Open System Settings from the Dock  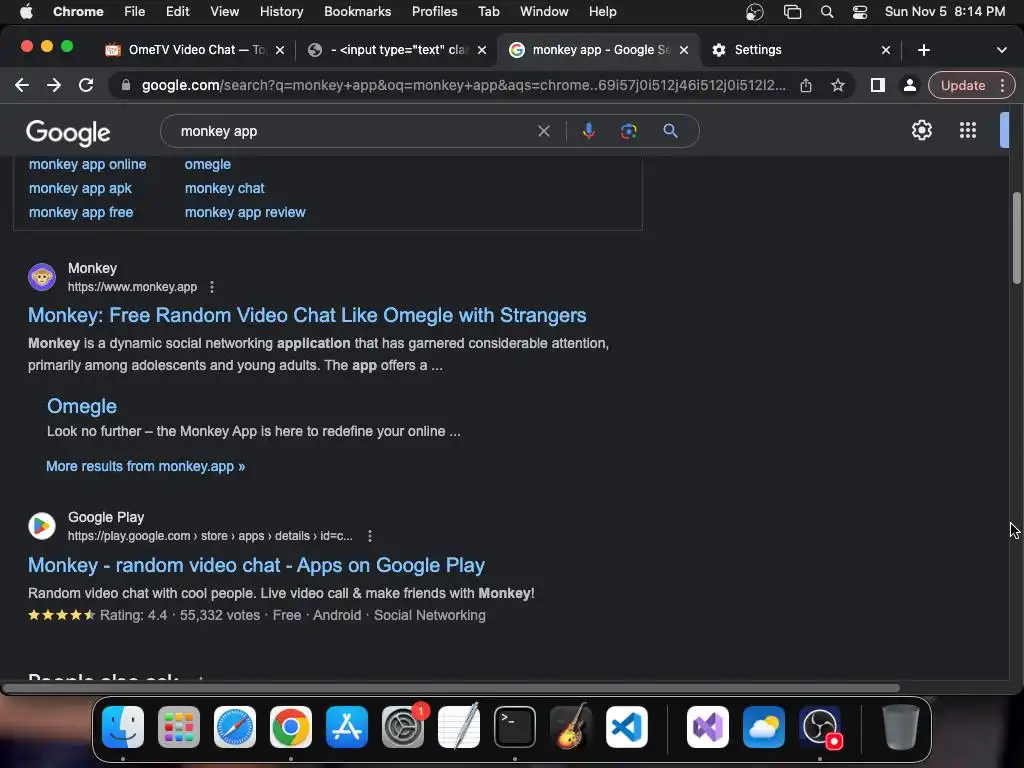tap(403, 727)
